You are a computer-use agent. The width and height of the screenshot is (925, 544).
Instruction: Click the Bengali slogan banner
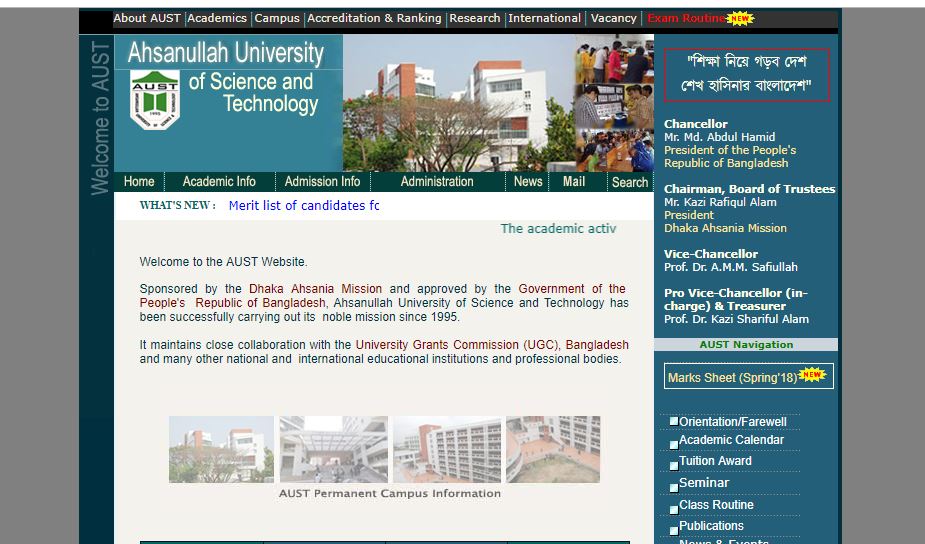(746, 75)
